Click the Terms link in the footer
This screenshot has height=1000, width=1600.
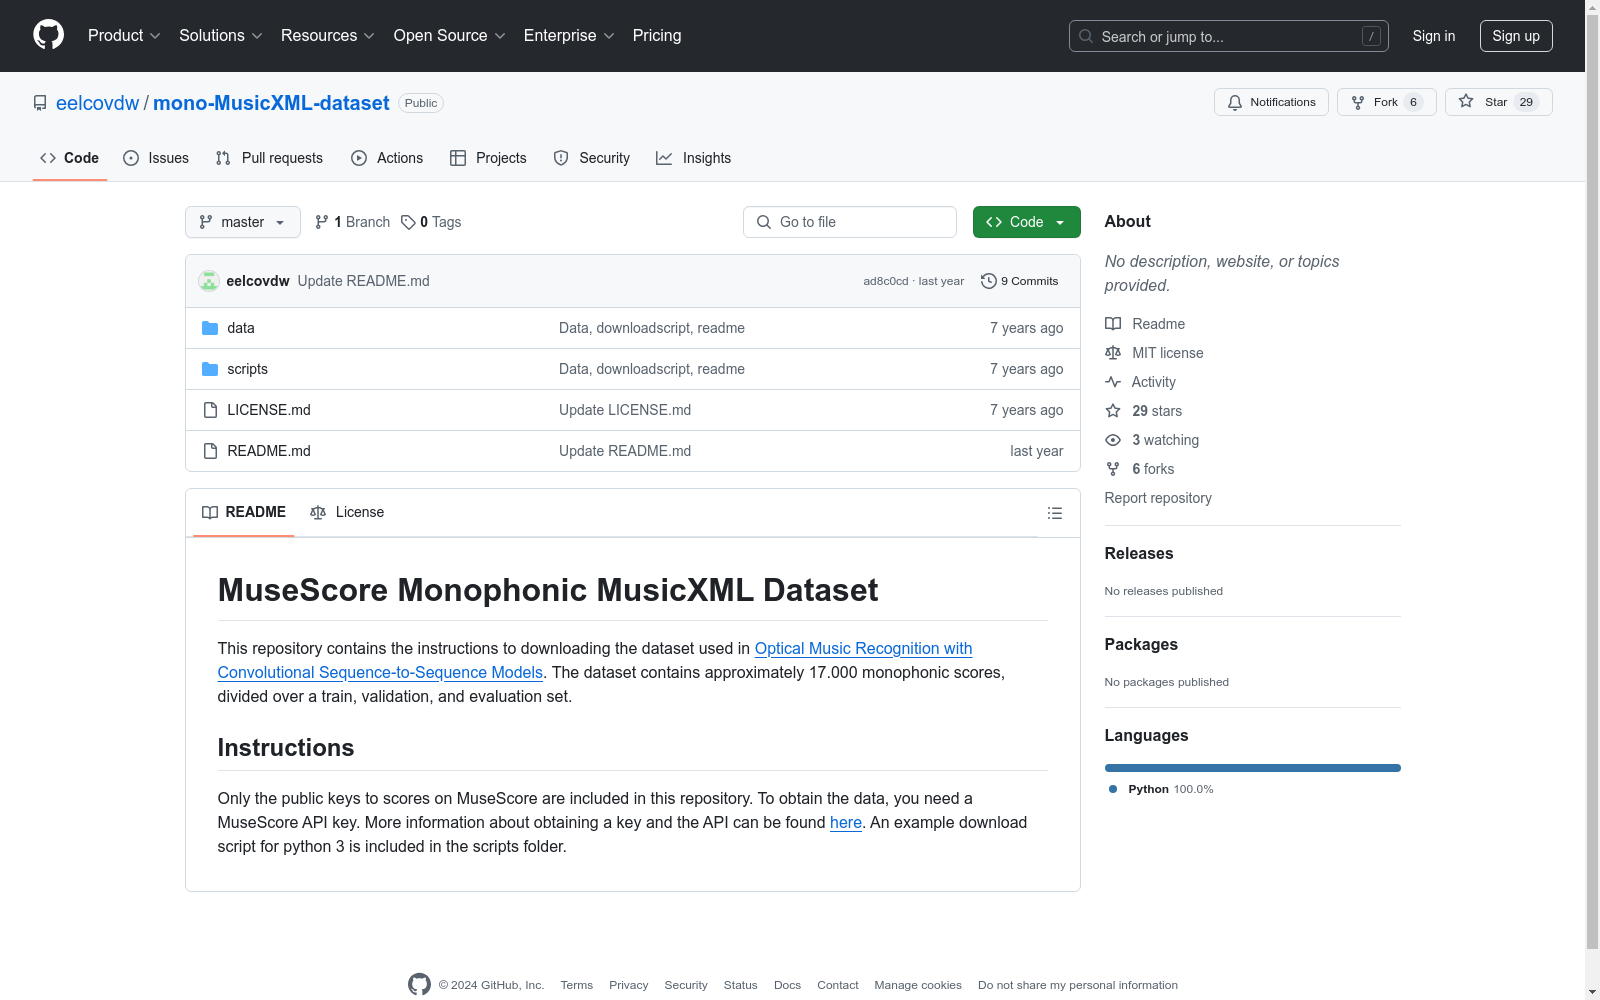577,985
